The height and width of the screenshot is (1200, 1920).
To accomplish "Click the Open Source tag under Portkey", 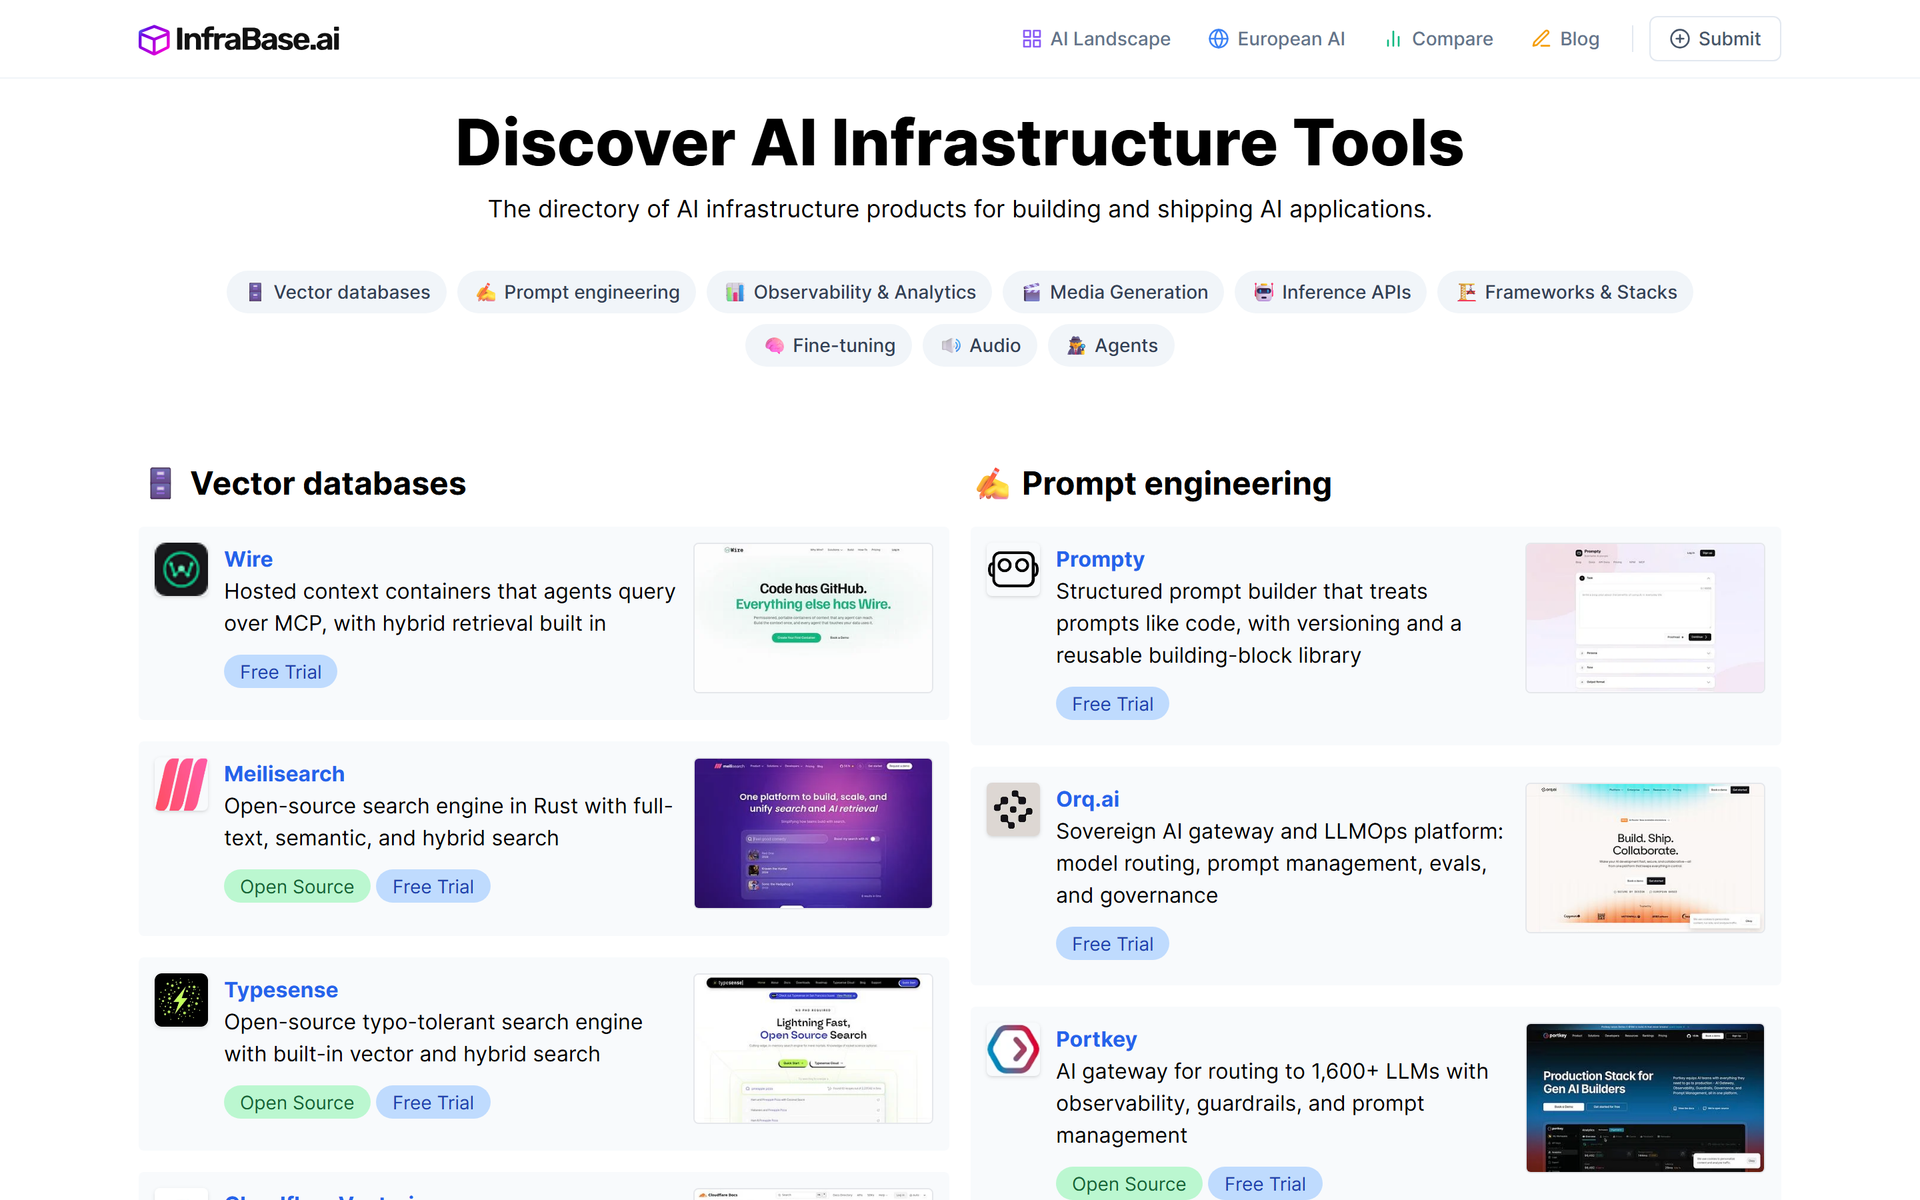I will tap(1129, 1184).
